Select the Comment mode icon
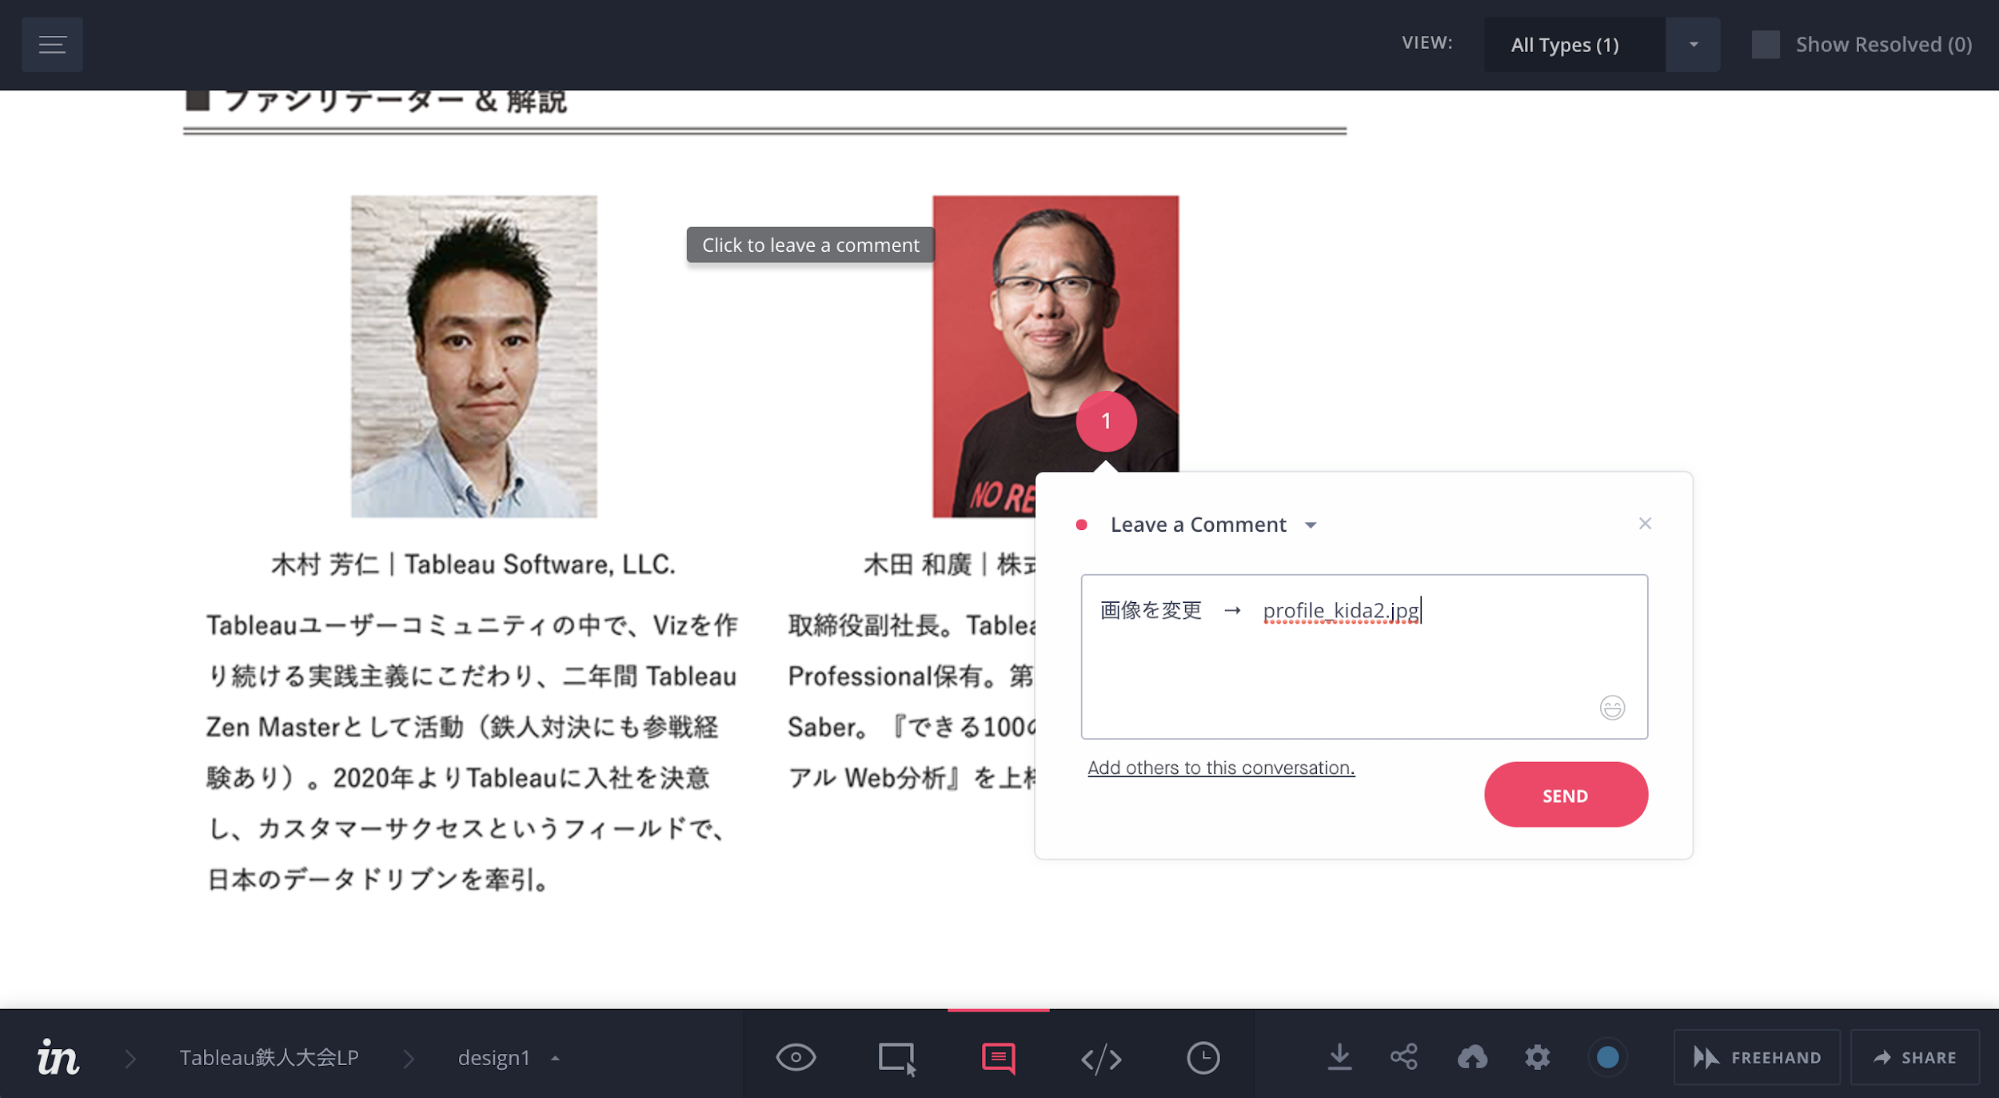The width and height of the screenshot is (1999, 1098). tap(998, 1058)
